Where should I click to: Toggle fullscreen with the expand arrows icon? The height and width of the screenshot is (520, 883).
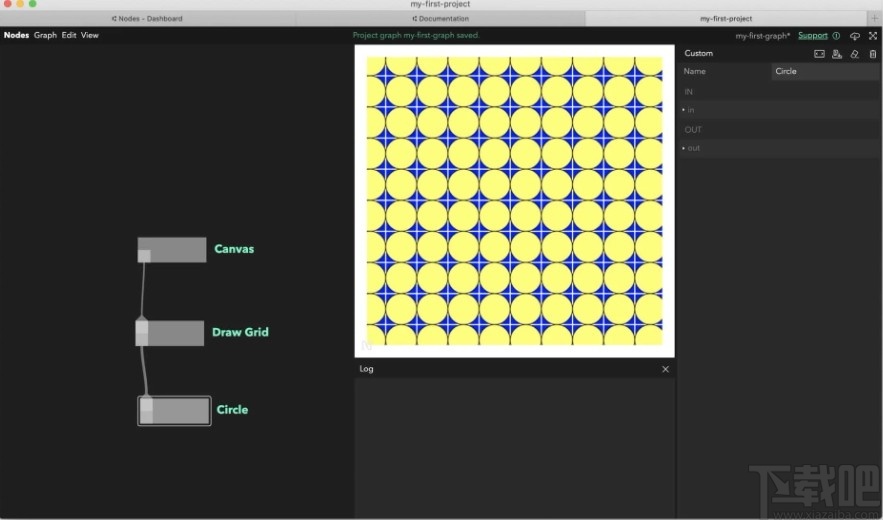[873, 35]
